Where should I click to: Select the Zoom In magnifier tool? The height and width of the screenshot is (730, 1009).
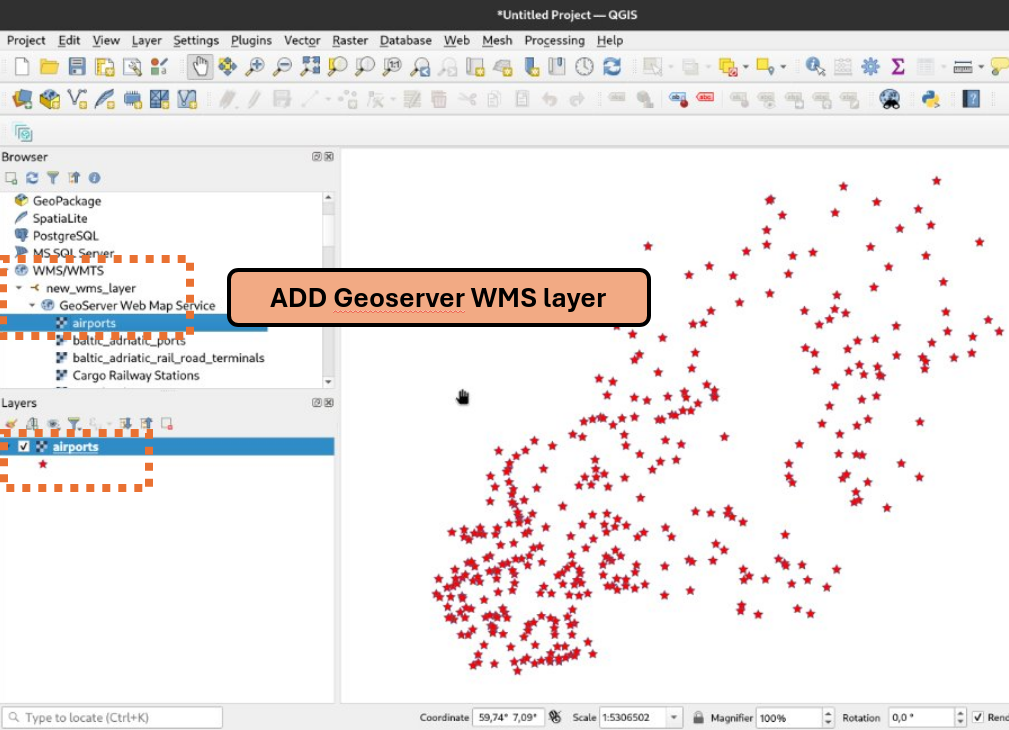pyautogui.click(x=255, y=66)
